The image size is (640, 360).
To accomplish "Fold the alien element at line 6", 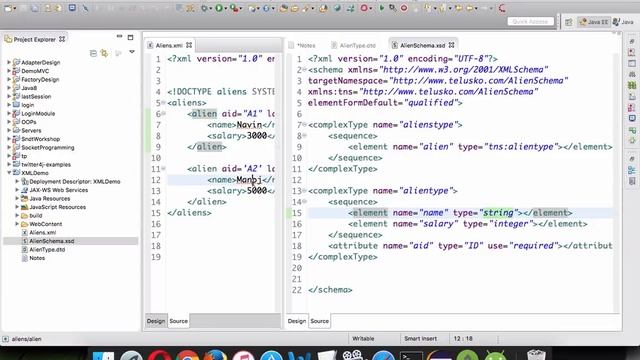I will click(x=163, y=113).
